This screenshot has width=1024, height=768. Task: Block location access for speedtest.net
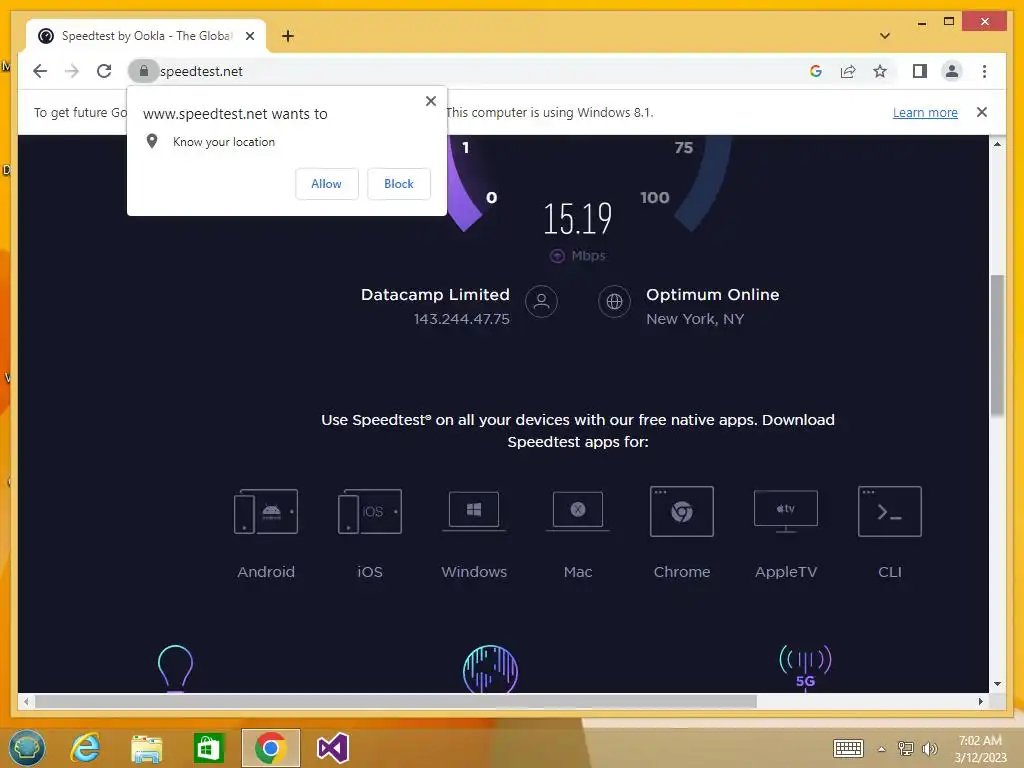pyautogui.click(x=398, y=184)
